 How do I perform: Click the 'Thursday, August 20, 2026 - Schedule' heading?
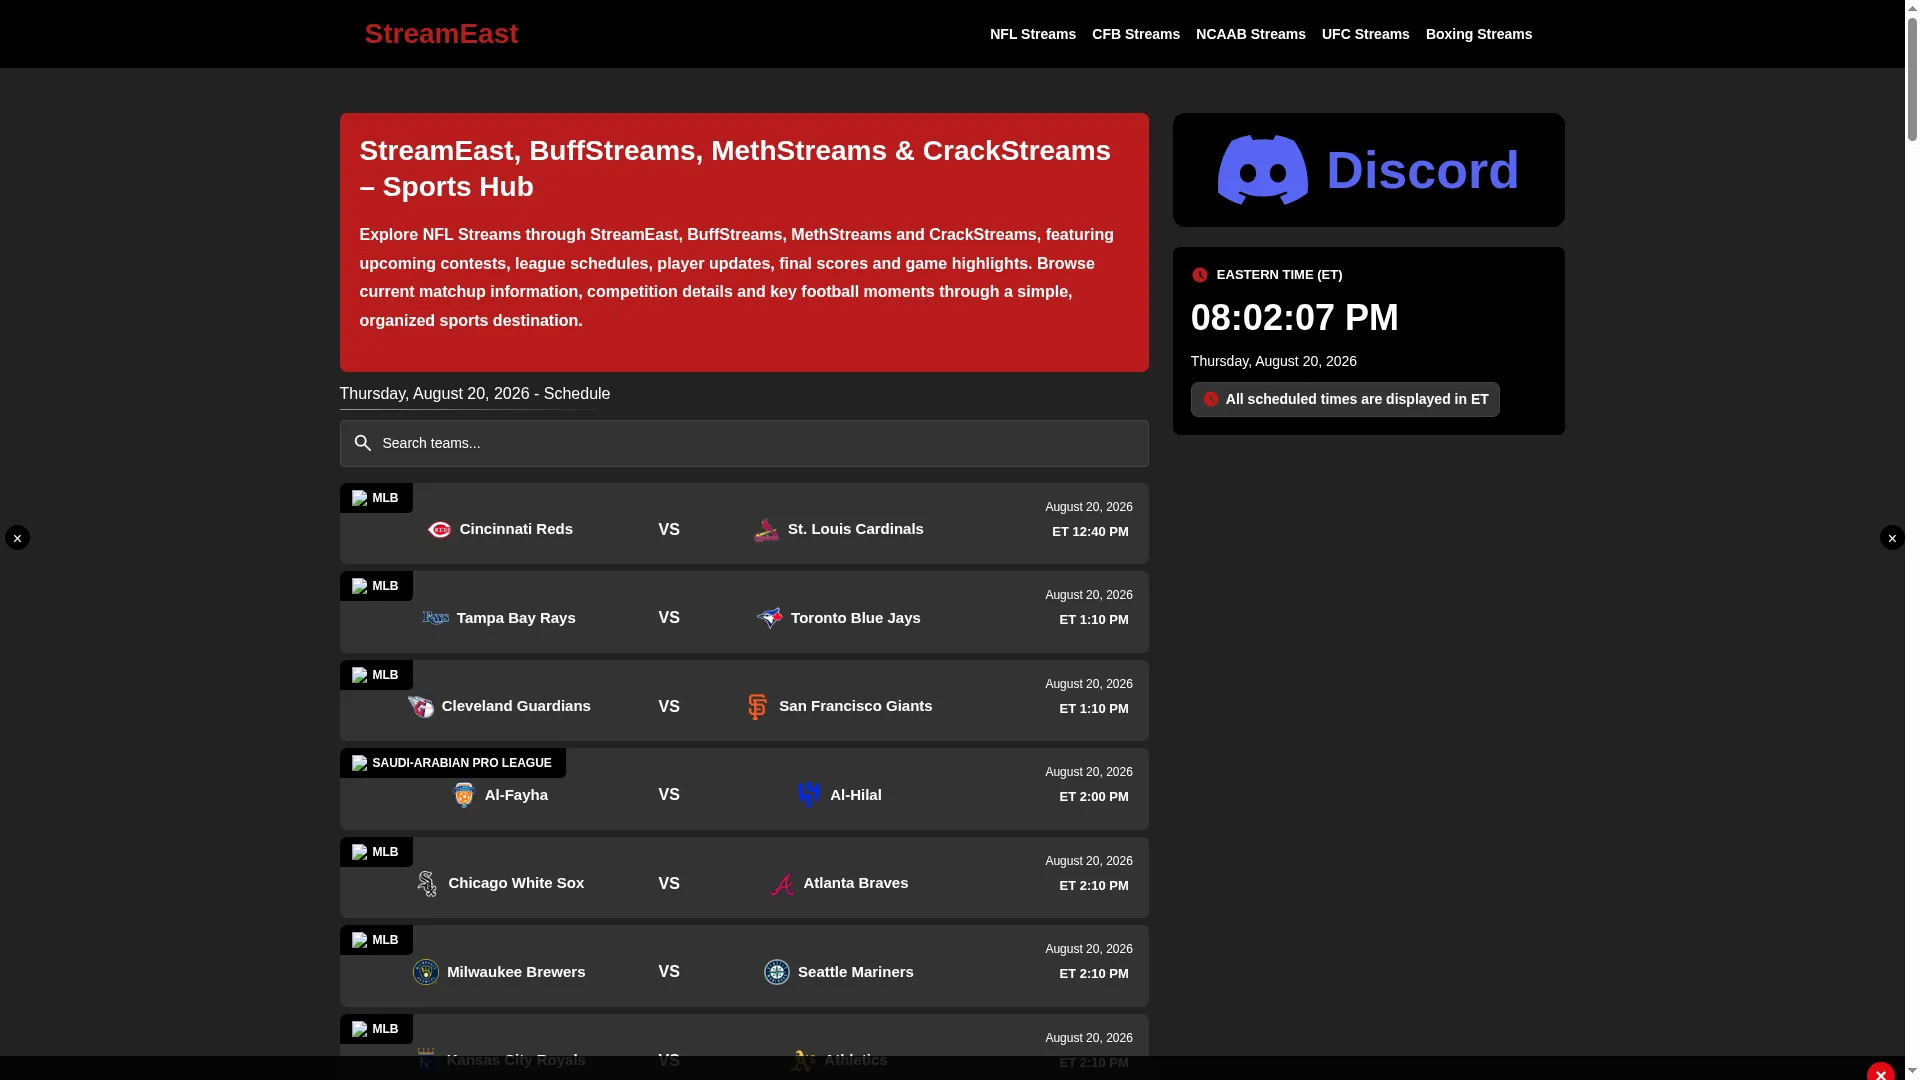point(474,394)
